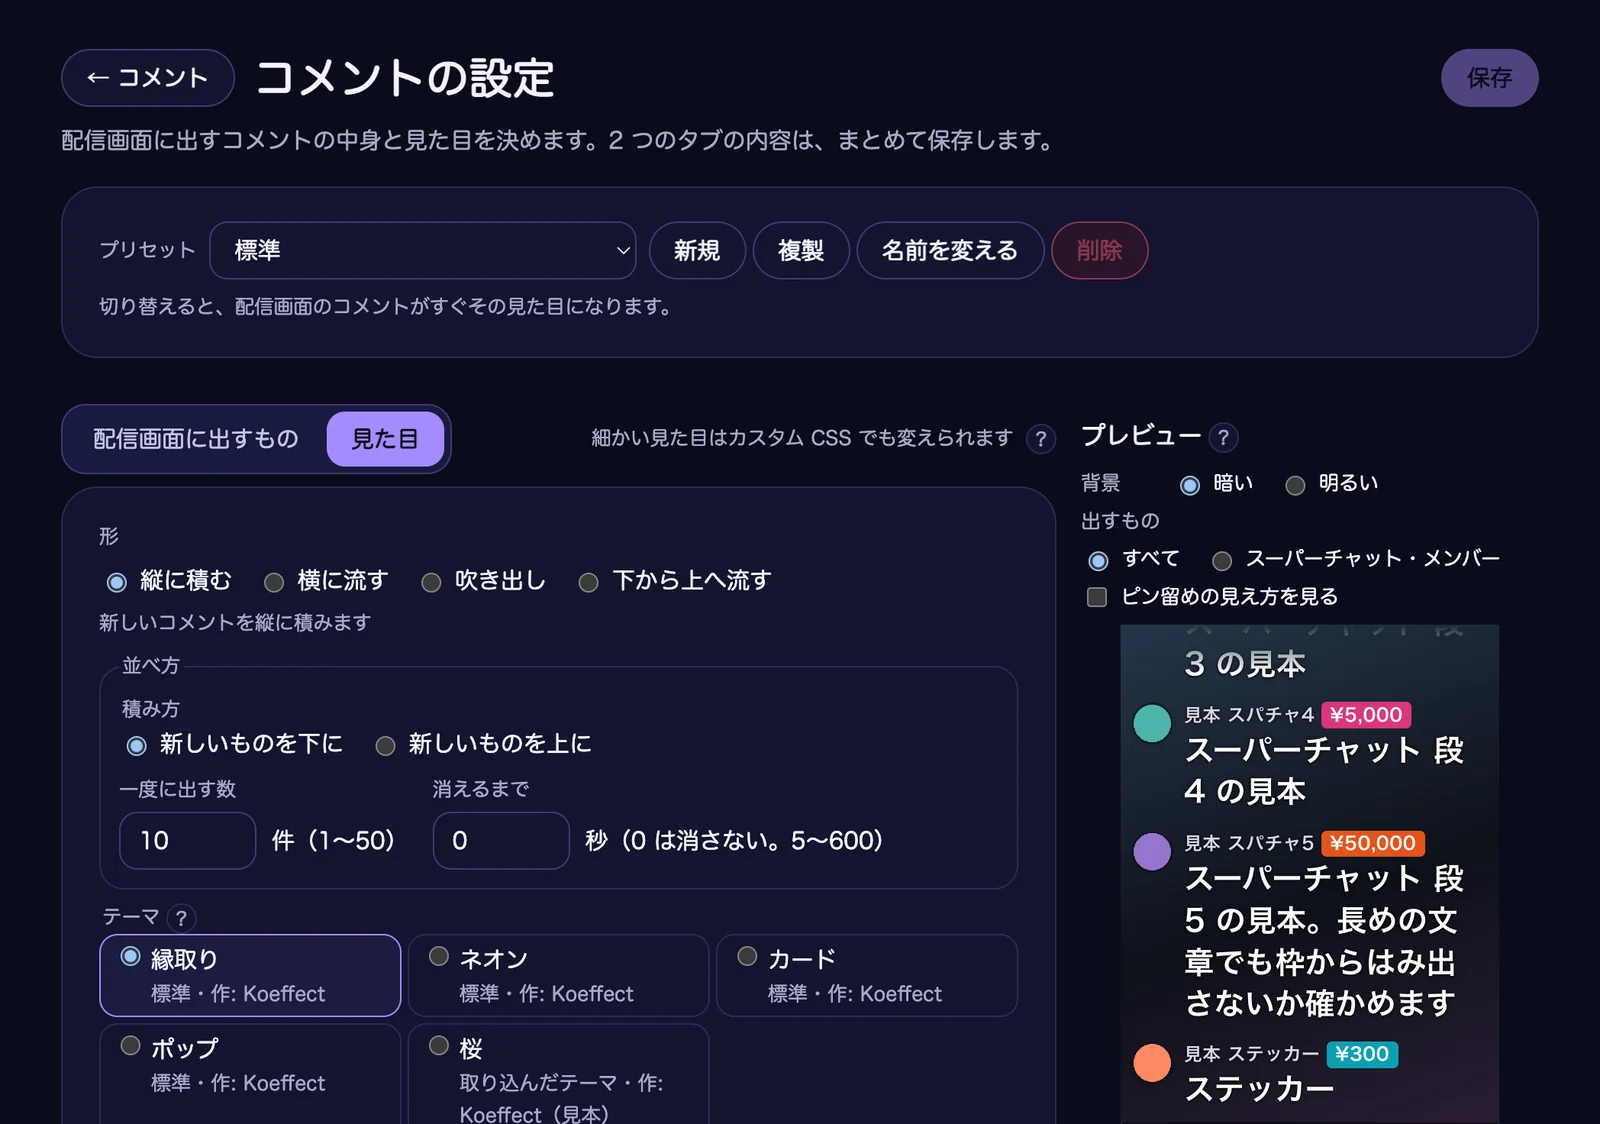
Task: Click the 一度に出す数 input field
Action: 188,841
